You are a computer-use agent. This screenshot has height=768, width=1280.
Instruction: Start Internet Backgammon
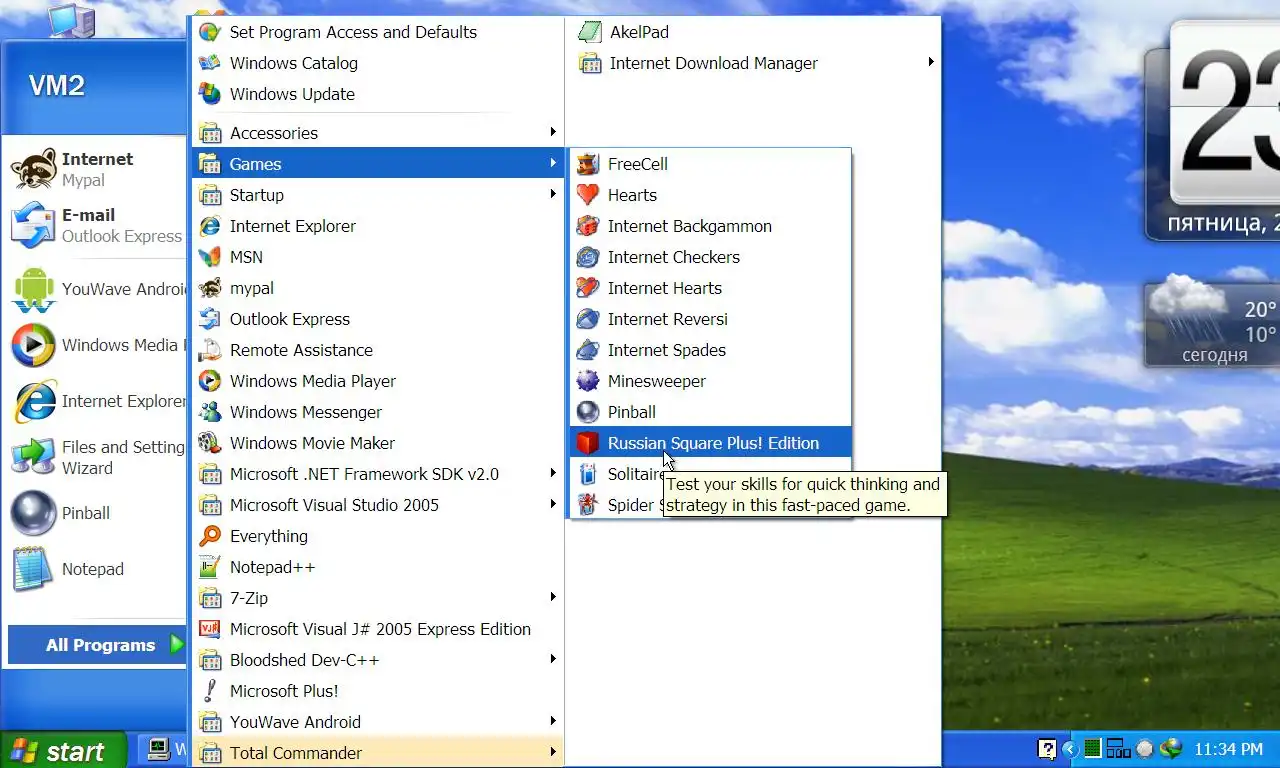point(710,226)
